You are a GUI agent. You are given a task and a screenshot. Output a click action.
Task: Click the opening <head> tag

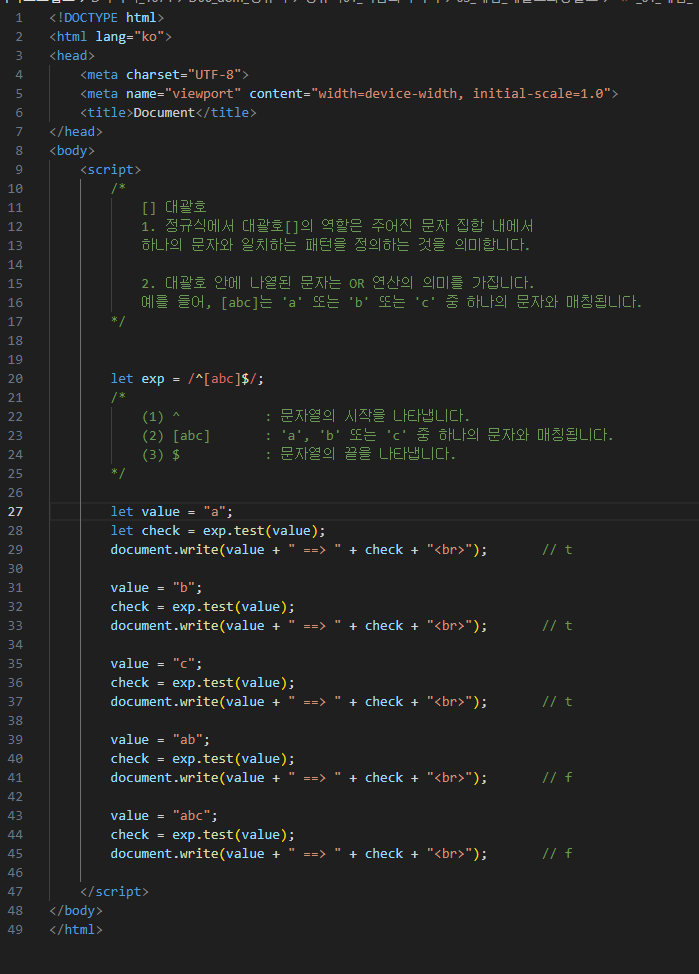coord(72,56)
